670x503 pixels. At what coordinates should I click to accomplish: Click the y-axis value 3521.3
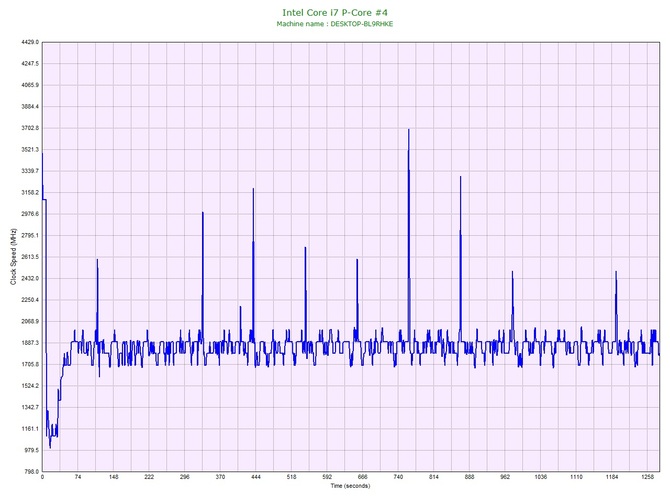(30, 150)
